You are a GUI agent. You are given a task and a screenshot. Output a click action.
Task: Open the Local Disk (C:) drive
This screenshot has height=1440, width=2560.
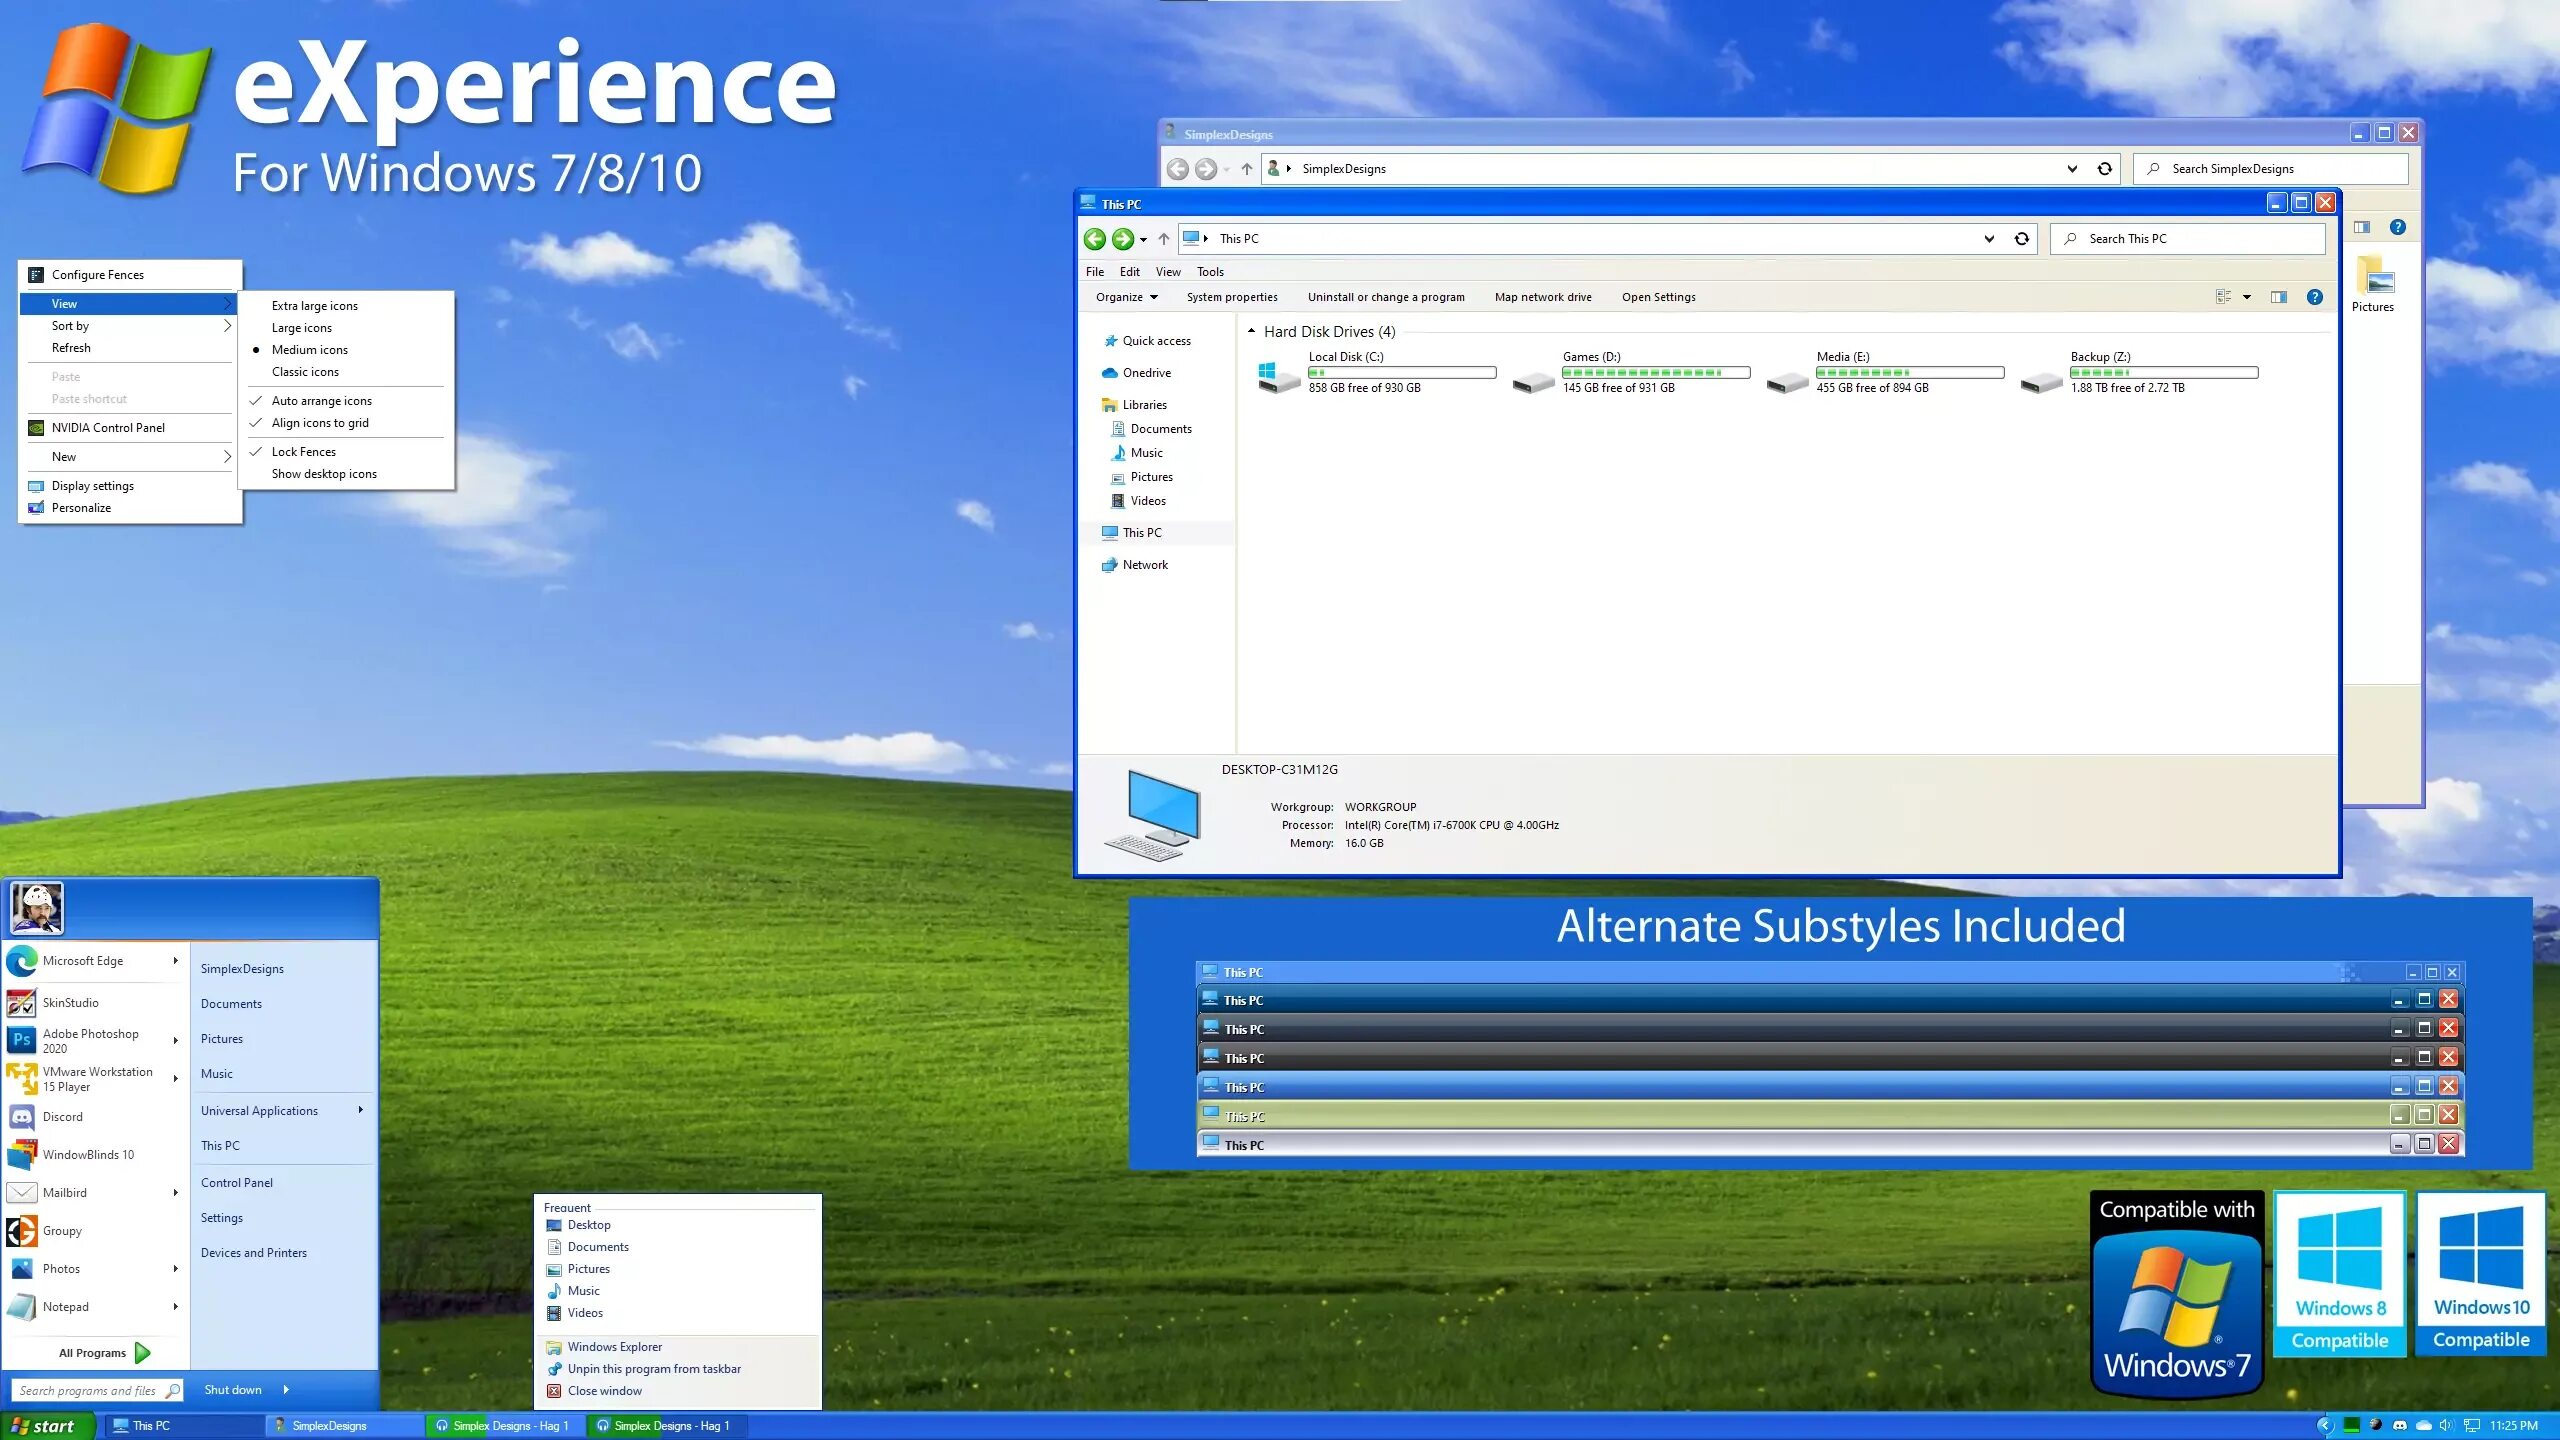1278,376
